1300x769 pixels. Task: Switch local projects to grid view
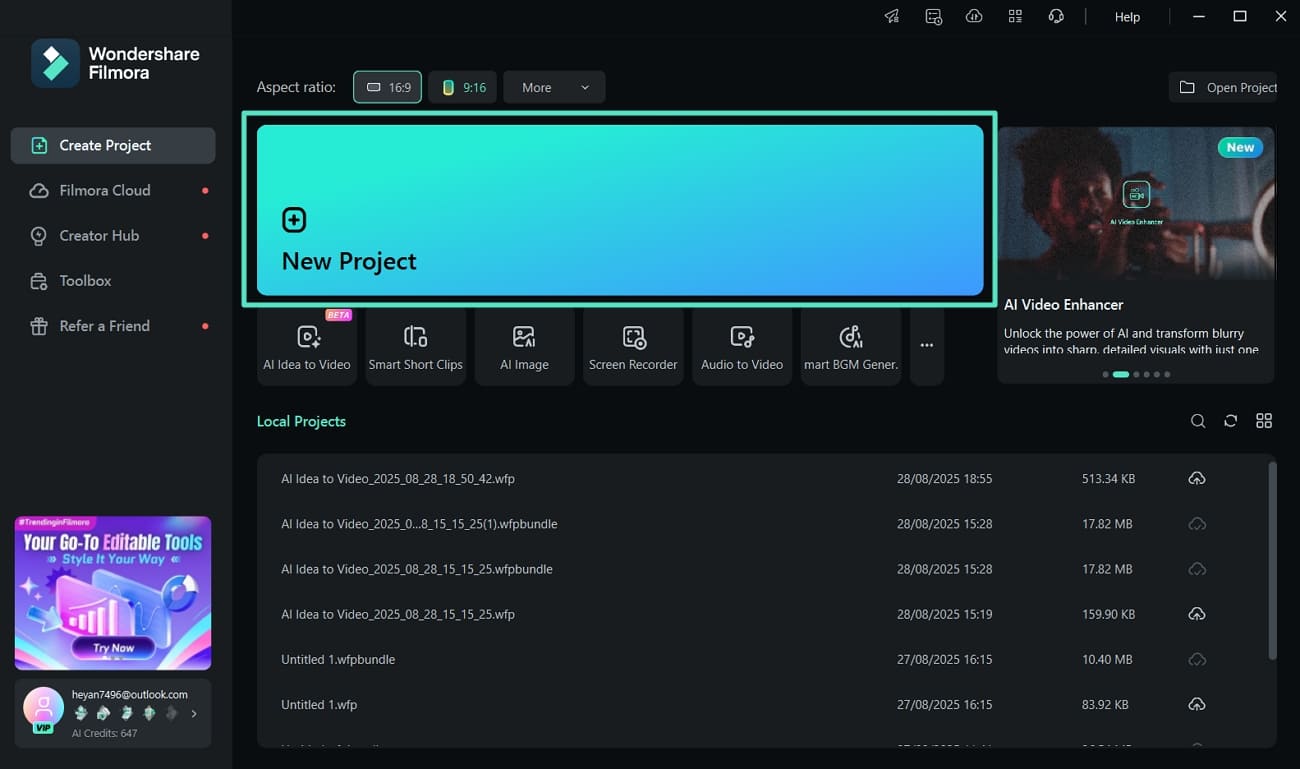tap(1264, 421)
